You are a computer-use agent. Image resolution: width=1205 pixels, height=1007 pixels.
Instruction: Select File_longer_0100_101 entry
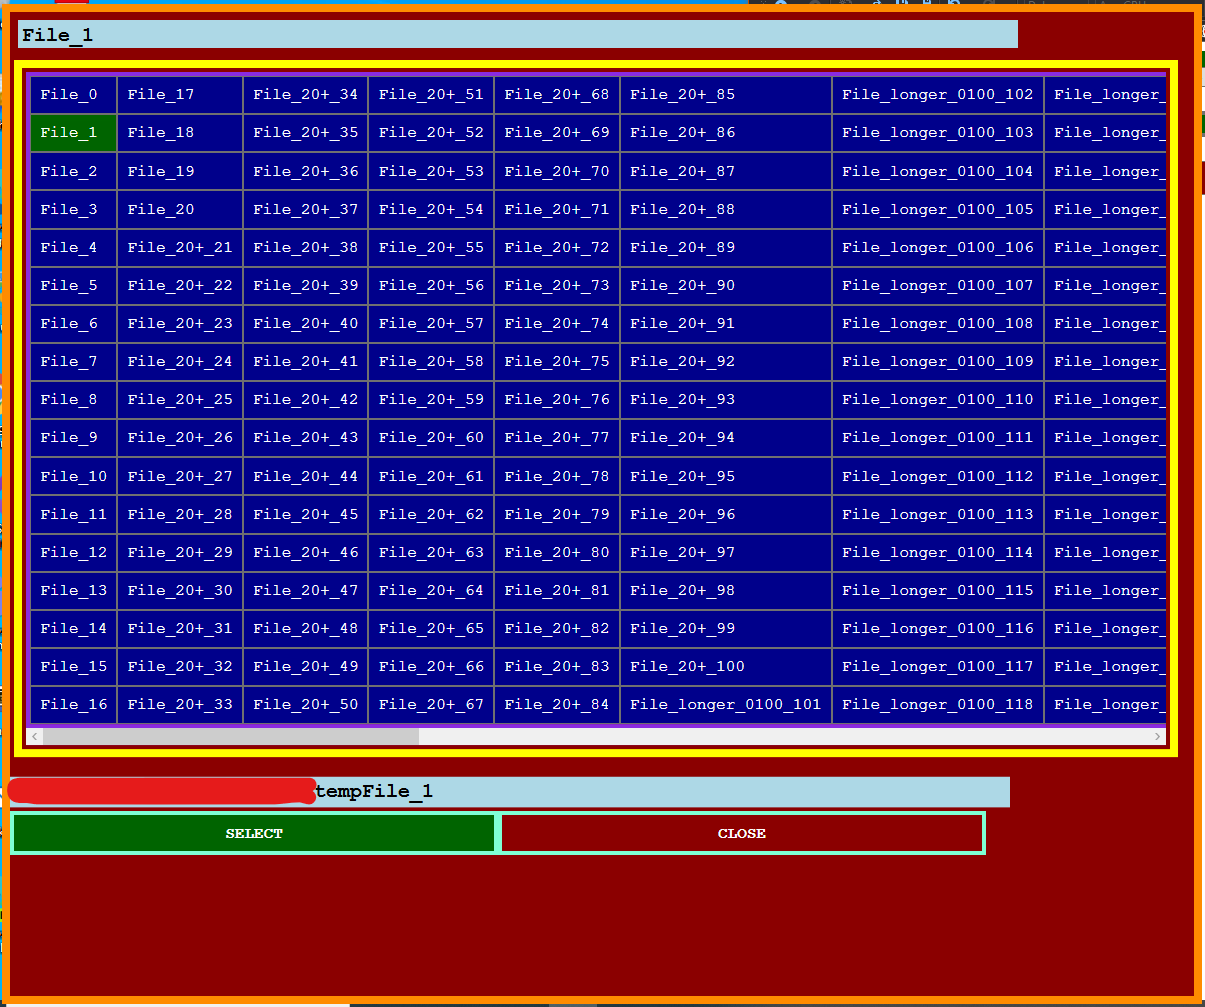[725, 704]
